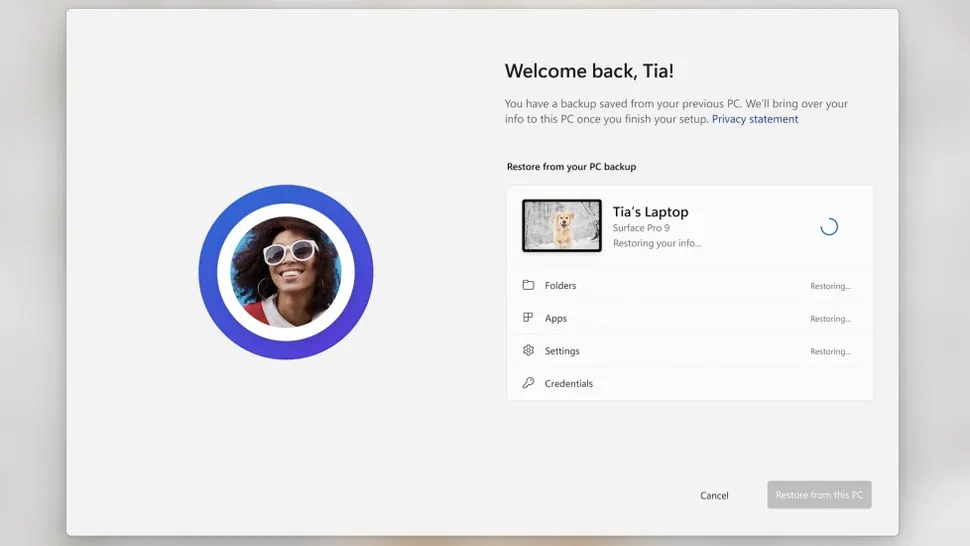This screenshot has height=546, width=970.
Task: Click Tia's profile picture
Action: point(286,272)
